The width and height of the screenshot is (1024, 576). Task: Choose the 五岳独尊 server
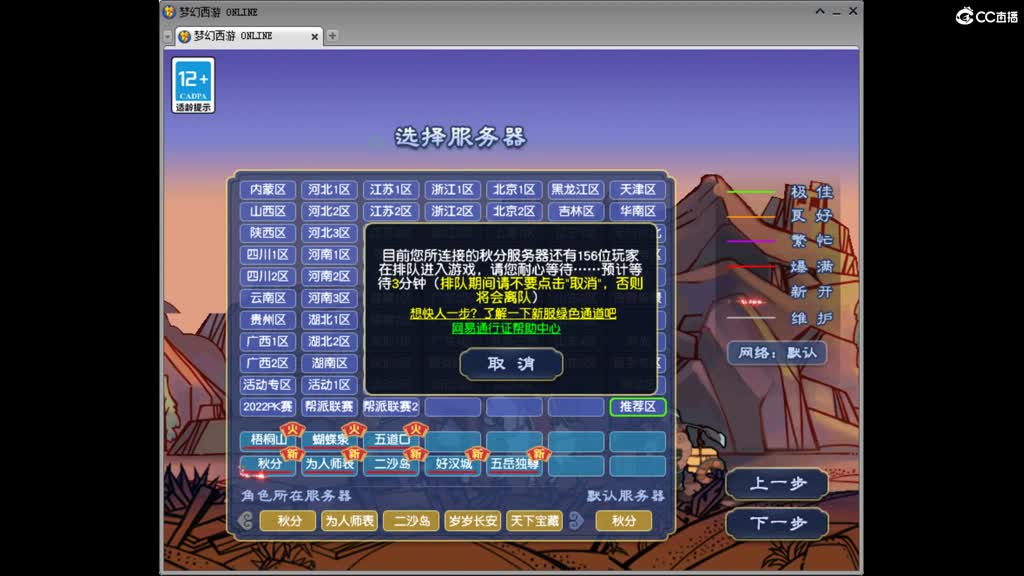click(514, 464)
